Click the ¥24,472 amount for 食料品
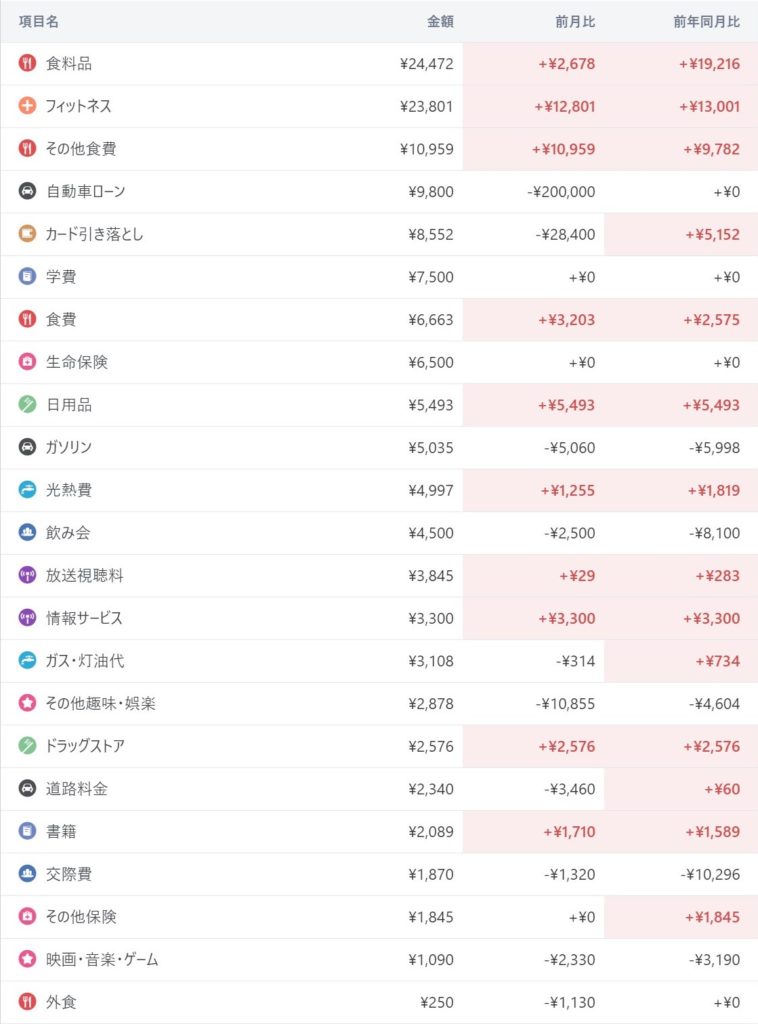The width and height of the screenshot is (758, 1024). (426, 64)
